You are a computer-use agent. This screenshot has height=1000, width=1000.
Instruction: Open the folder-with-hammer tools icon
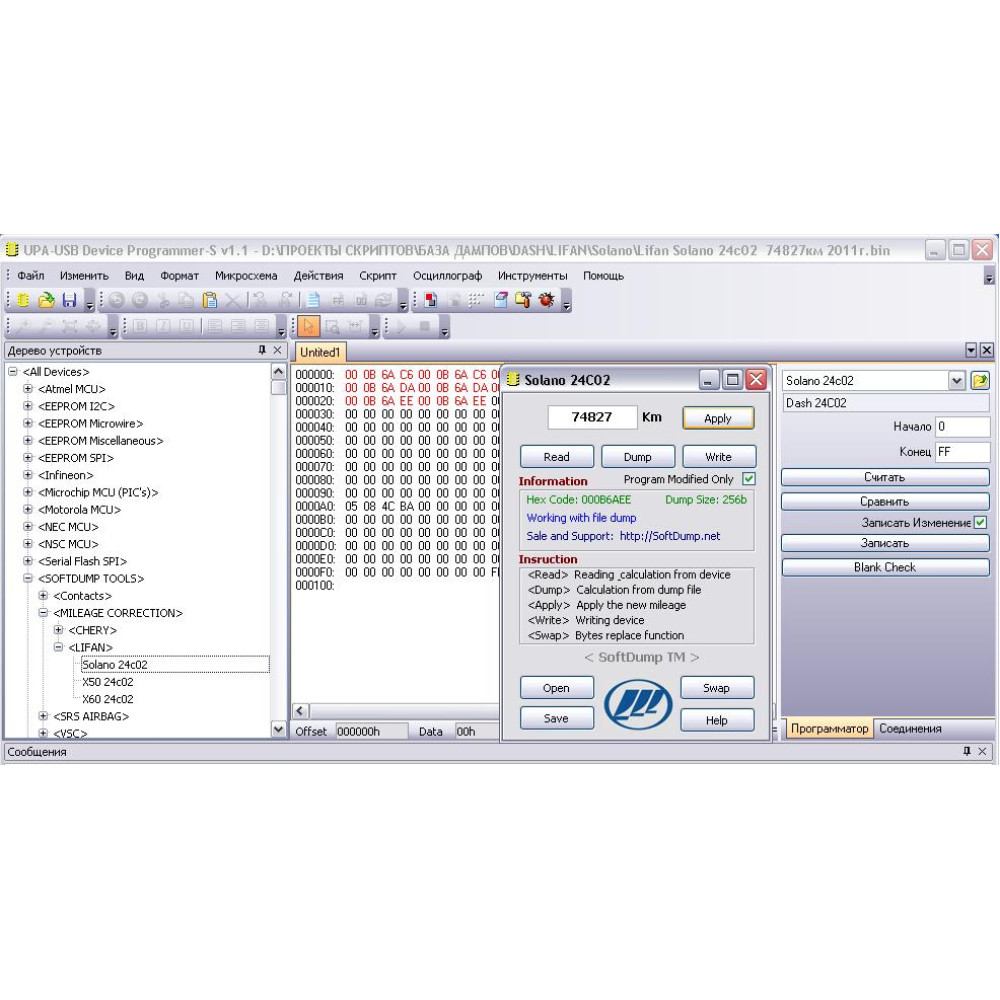click(524, 300)
